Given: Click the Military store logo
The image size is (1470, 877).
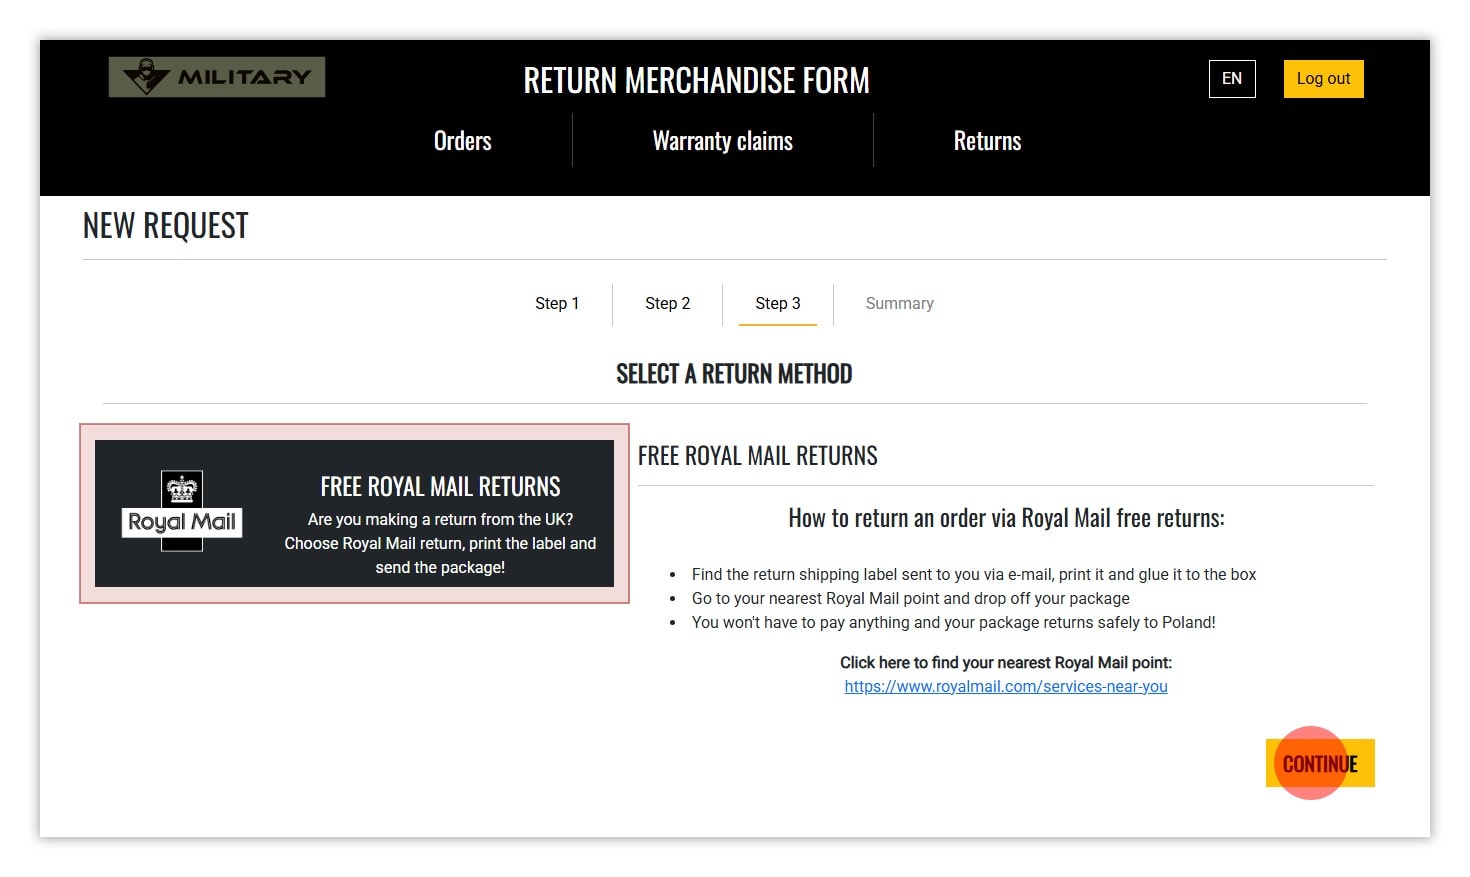Looking at the screenshot, I should click(x=217, y=77).
